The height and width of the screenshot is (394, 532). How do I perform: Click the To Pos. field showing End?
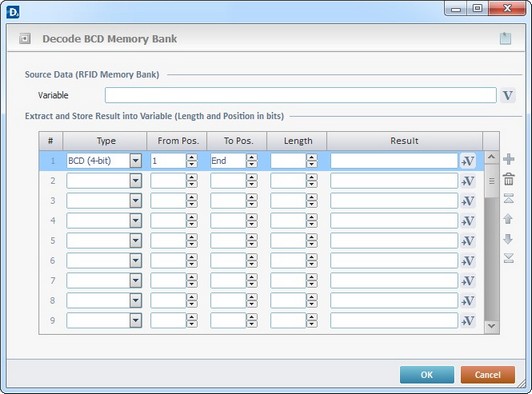[228, 161]
